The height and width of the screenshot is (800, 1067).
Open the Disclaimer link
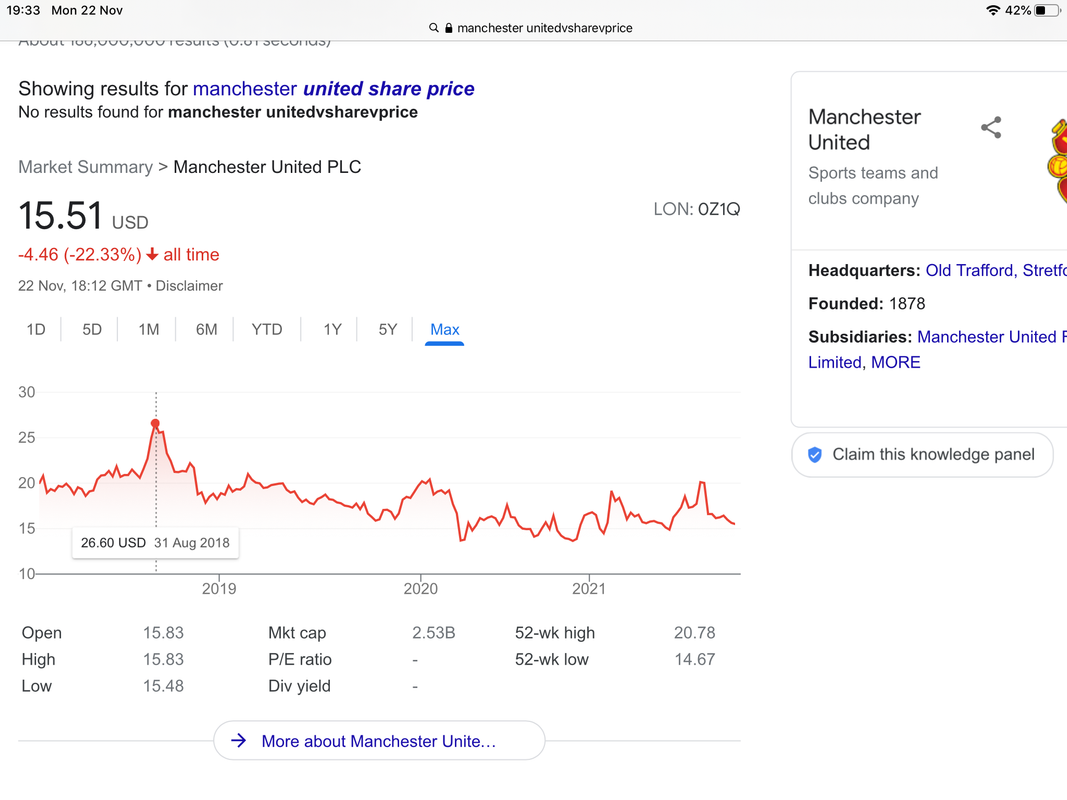pyautogui.click(x=189, y=286)
